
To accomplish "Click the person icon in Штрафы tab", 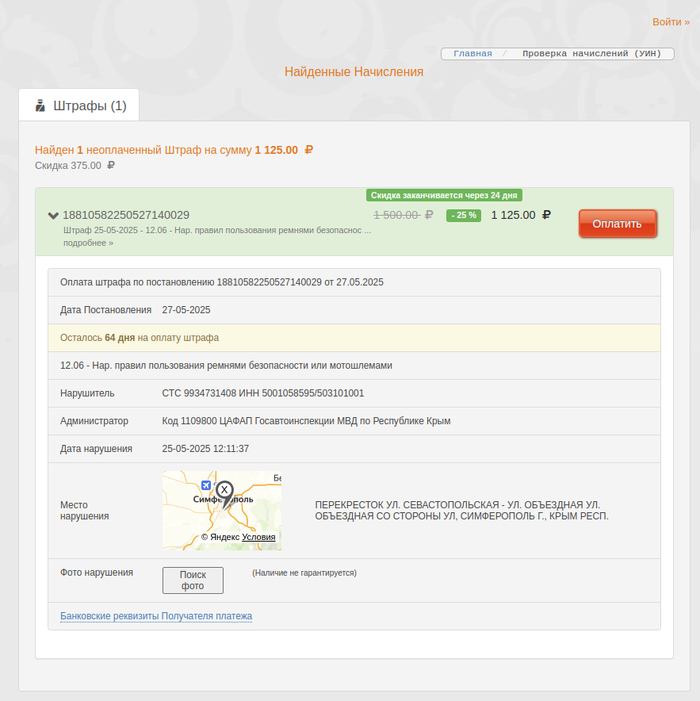I will 40,105.
